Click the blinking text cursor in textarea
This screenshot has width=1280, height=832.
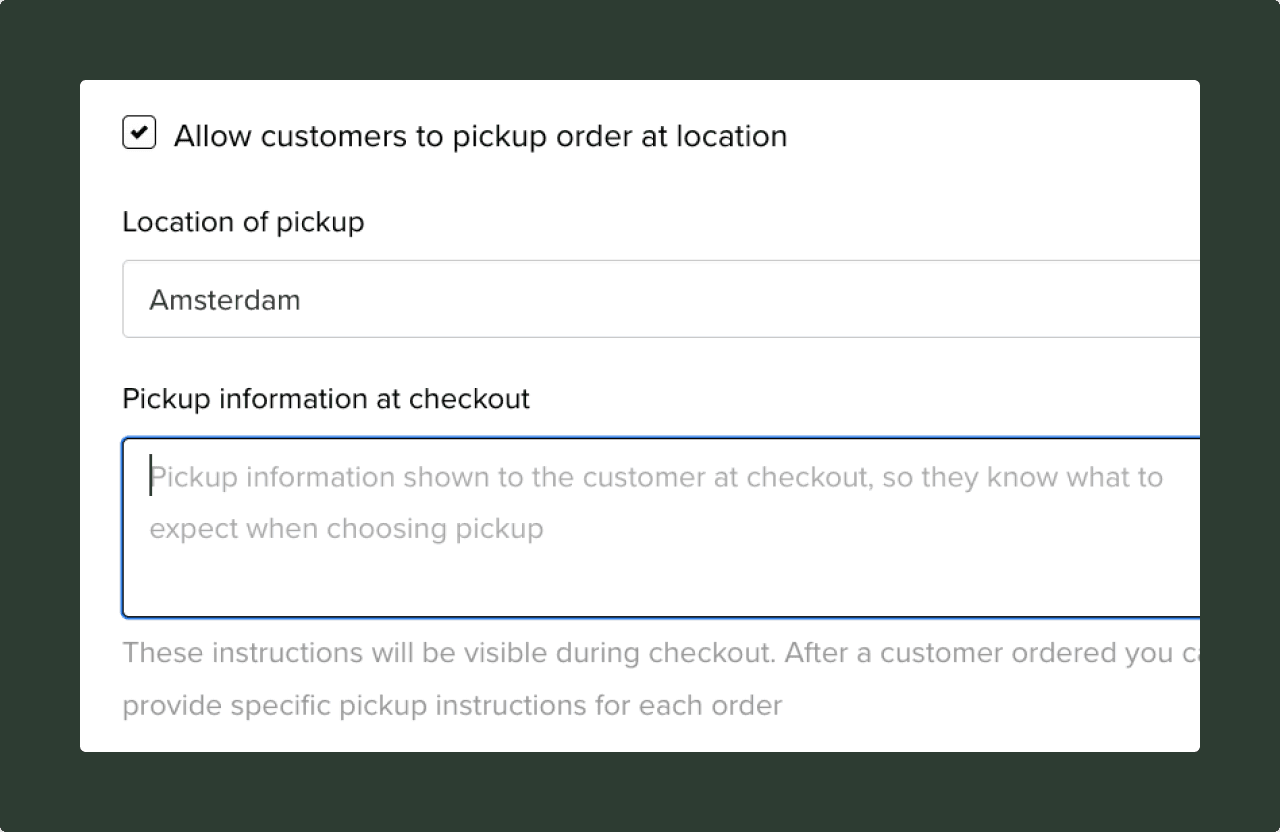151,476
